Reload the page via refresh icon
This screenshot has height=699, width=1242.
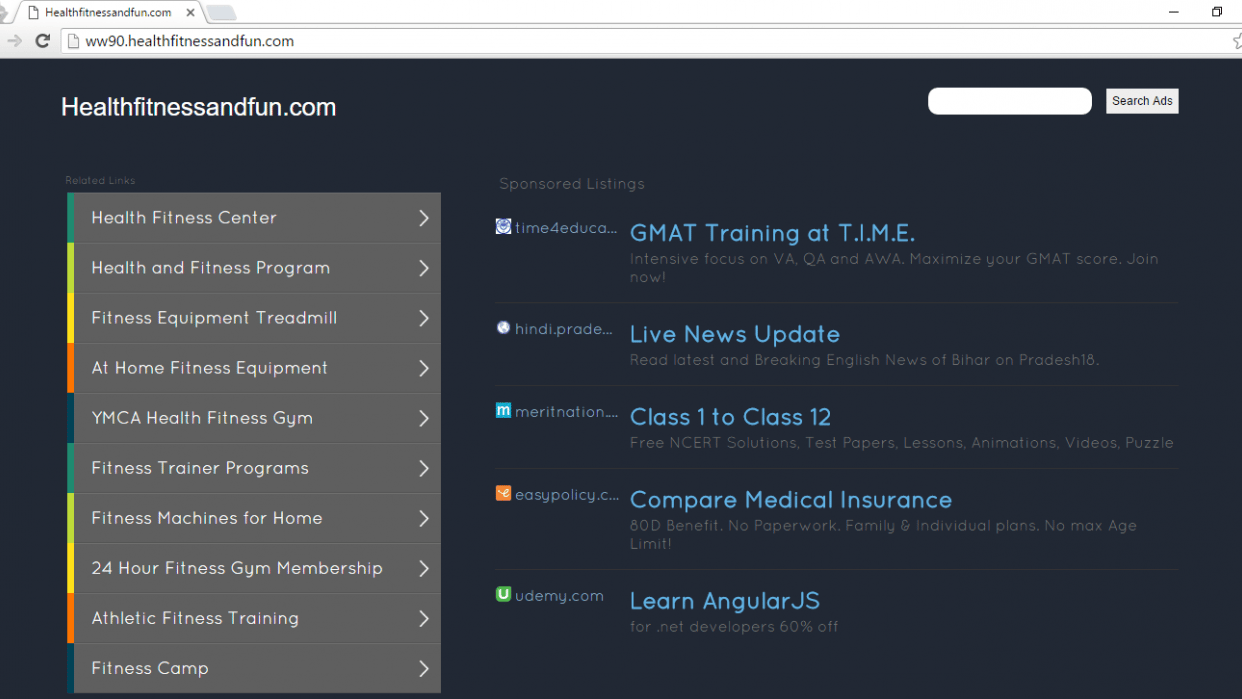tap(42, 41)
